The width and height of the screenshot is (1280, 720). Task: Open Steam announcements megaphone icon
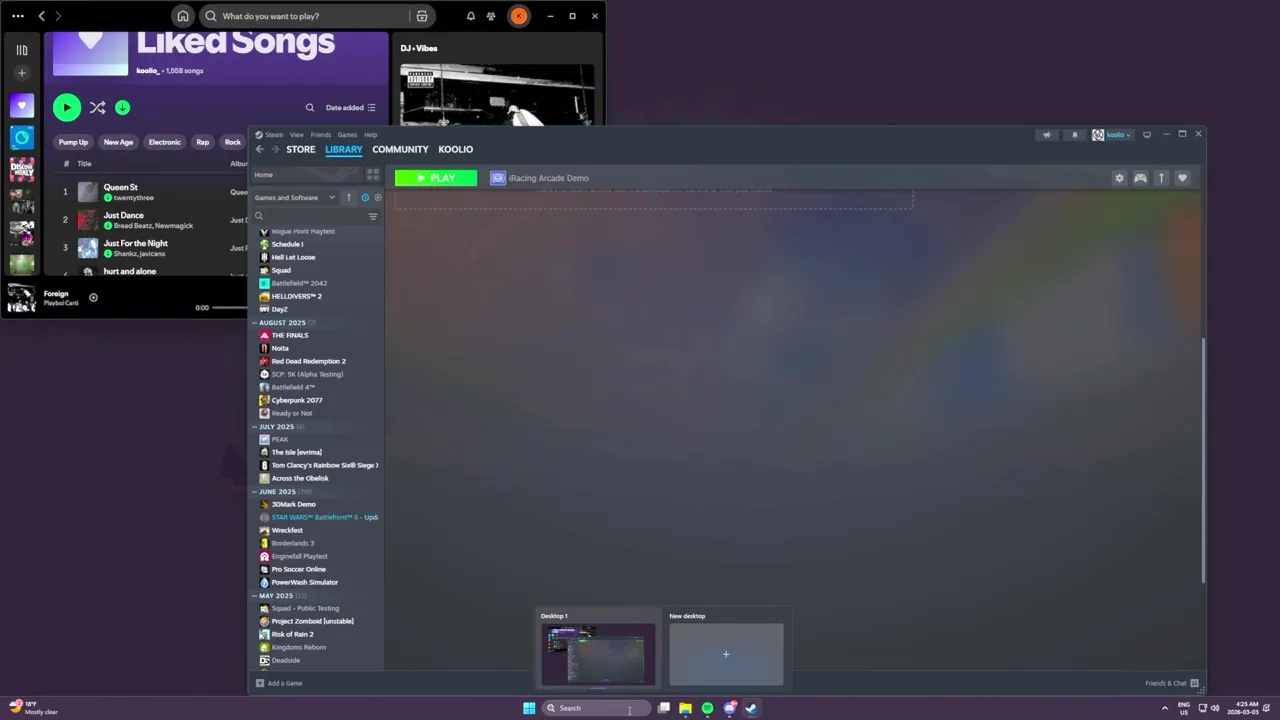point(1047,135)
